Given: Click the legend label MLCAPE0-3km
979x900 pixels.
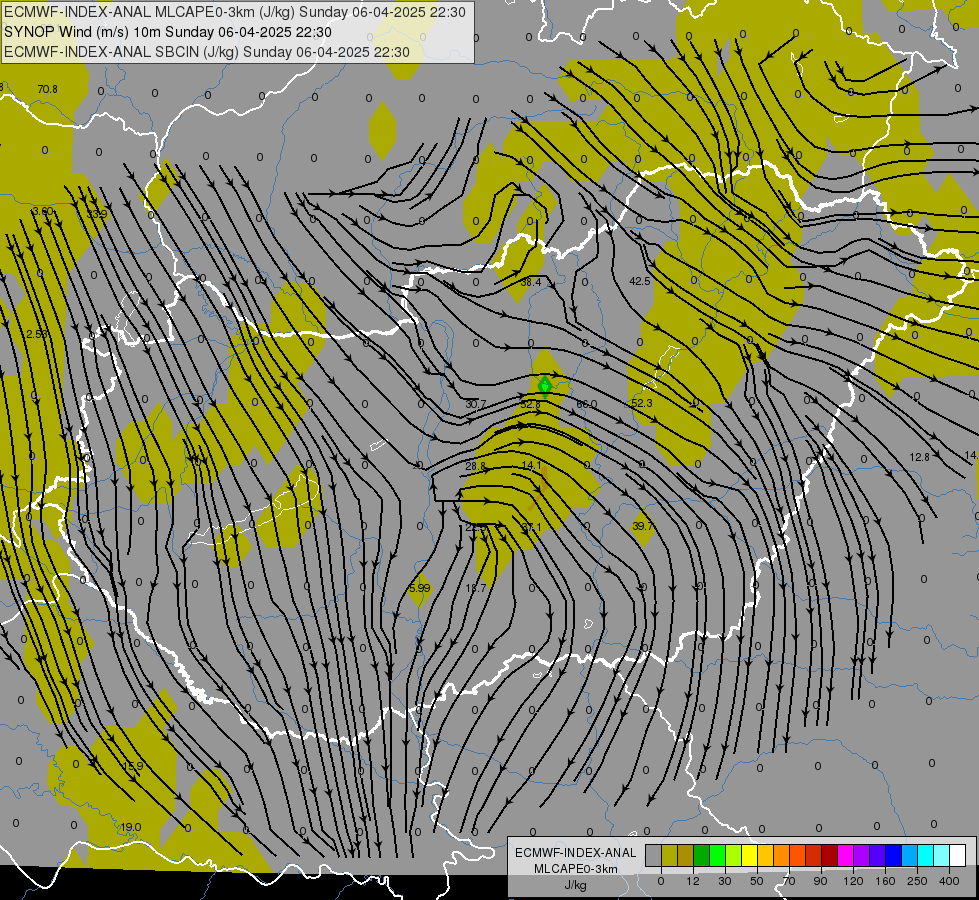Looking at the screenshot, I should 576,869.
